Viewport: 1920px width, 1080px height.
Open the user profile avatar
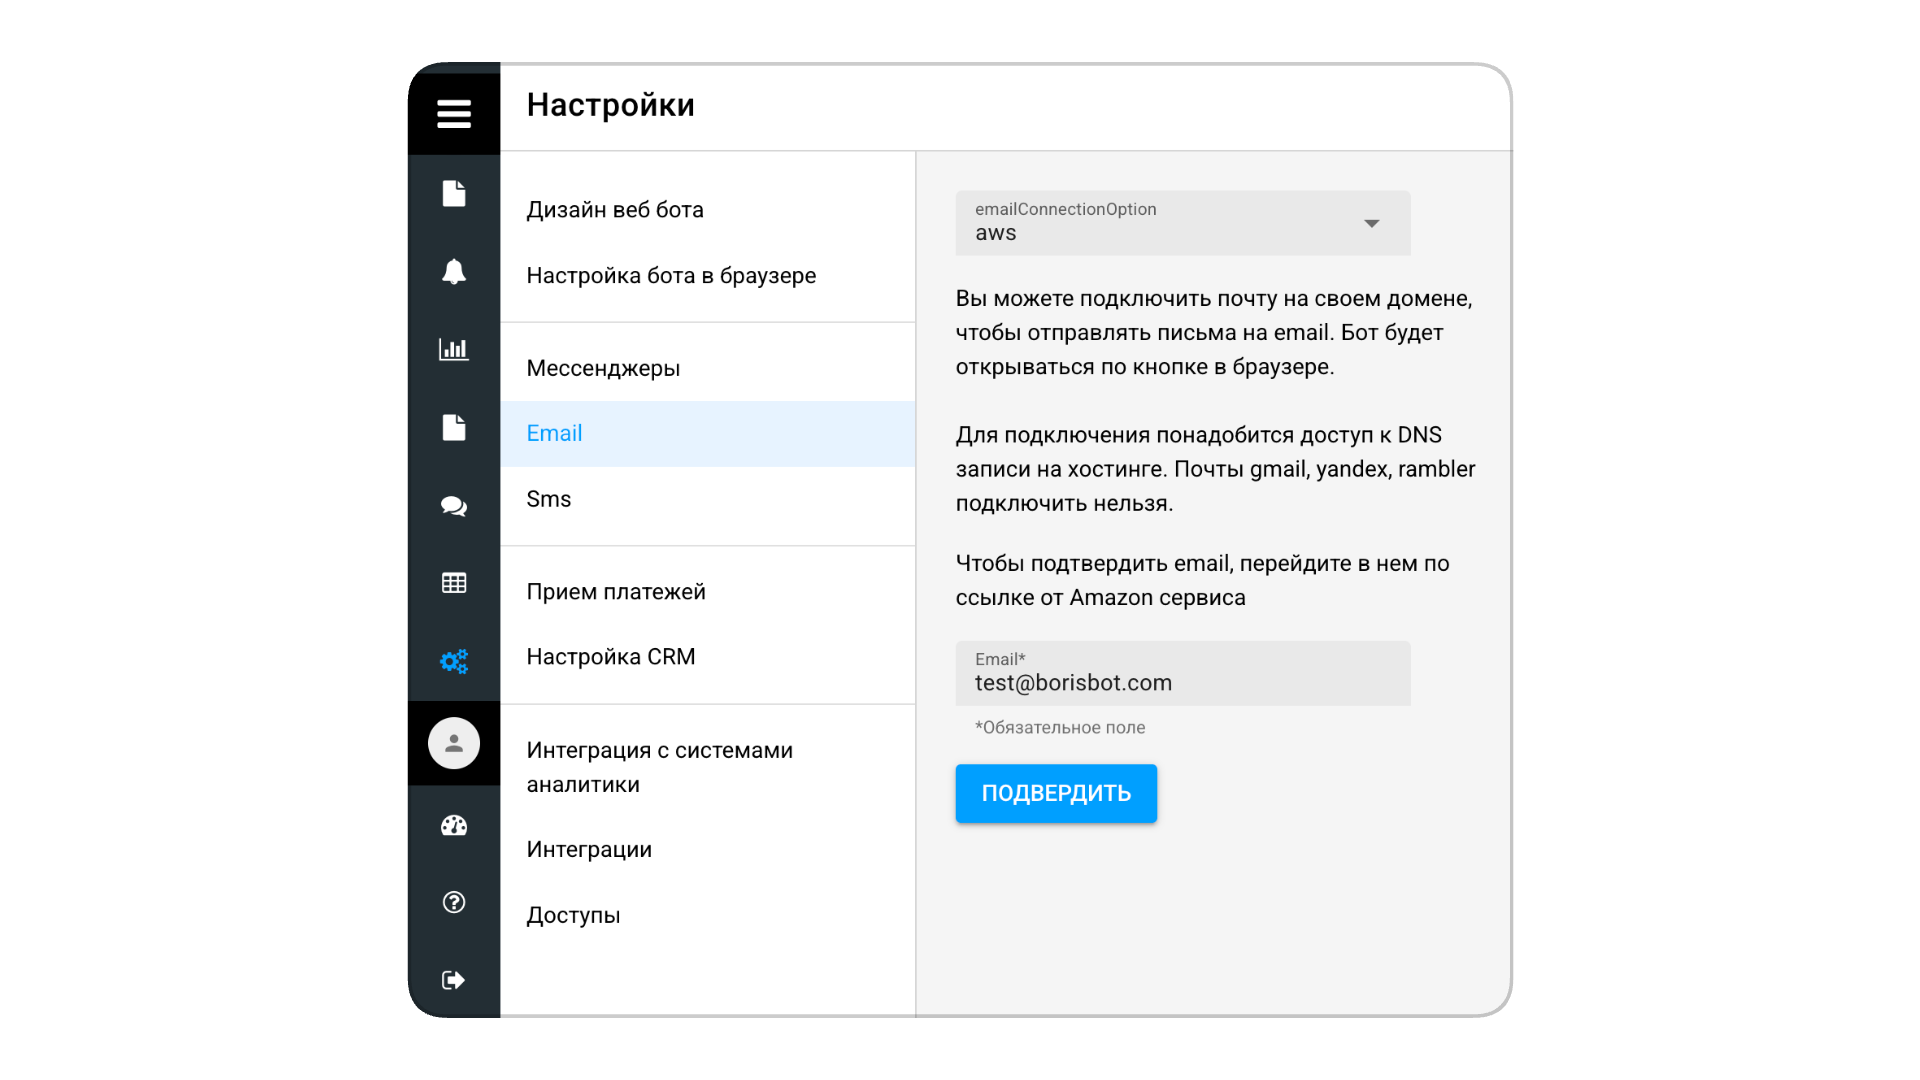(453, 743)
